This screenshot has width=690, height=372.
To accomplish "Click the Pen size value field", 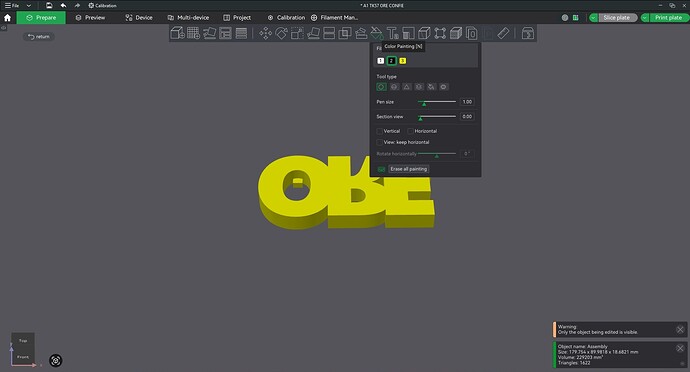I will click(x=467, y=102).
